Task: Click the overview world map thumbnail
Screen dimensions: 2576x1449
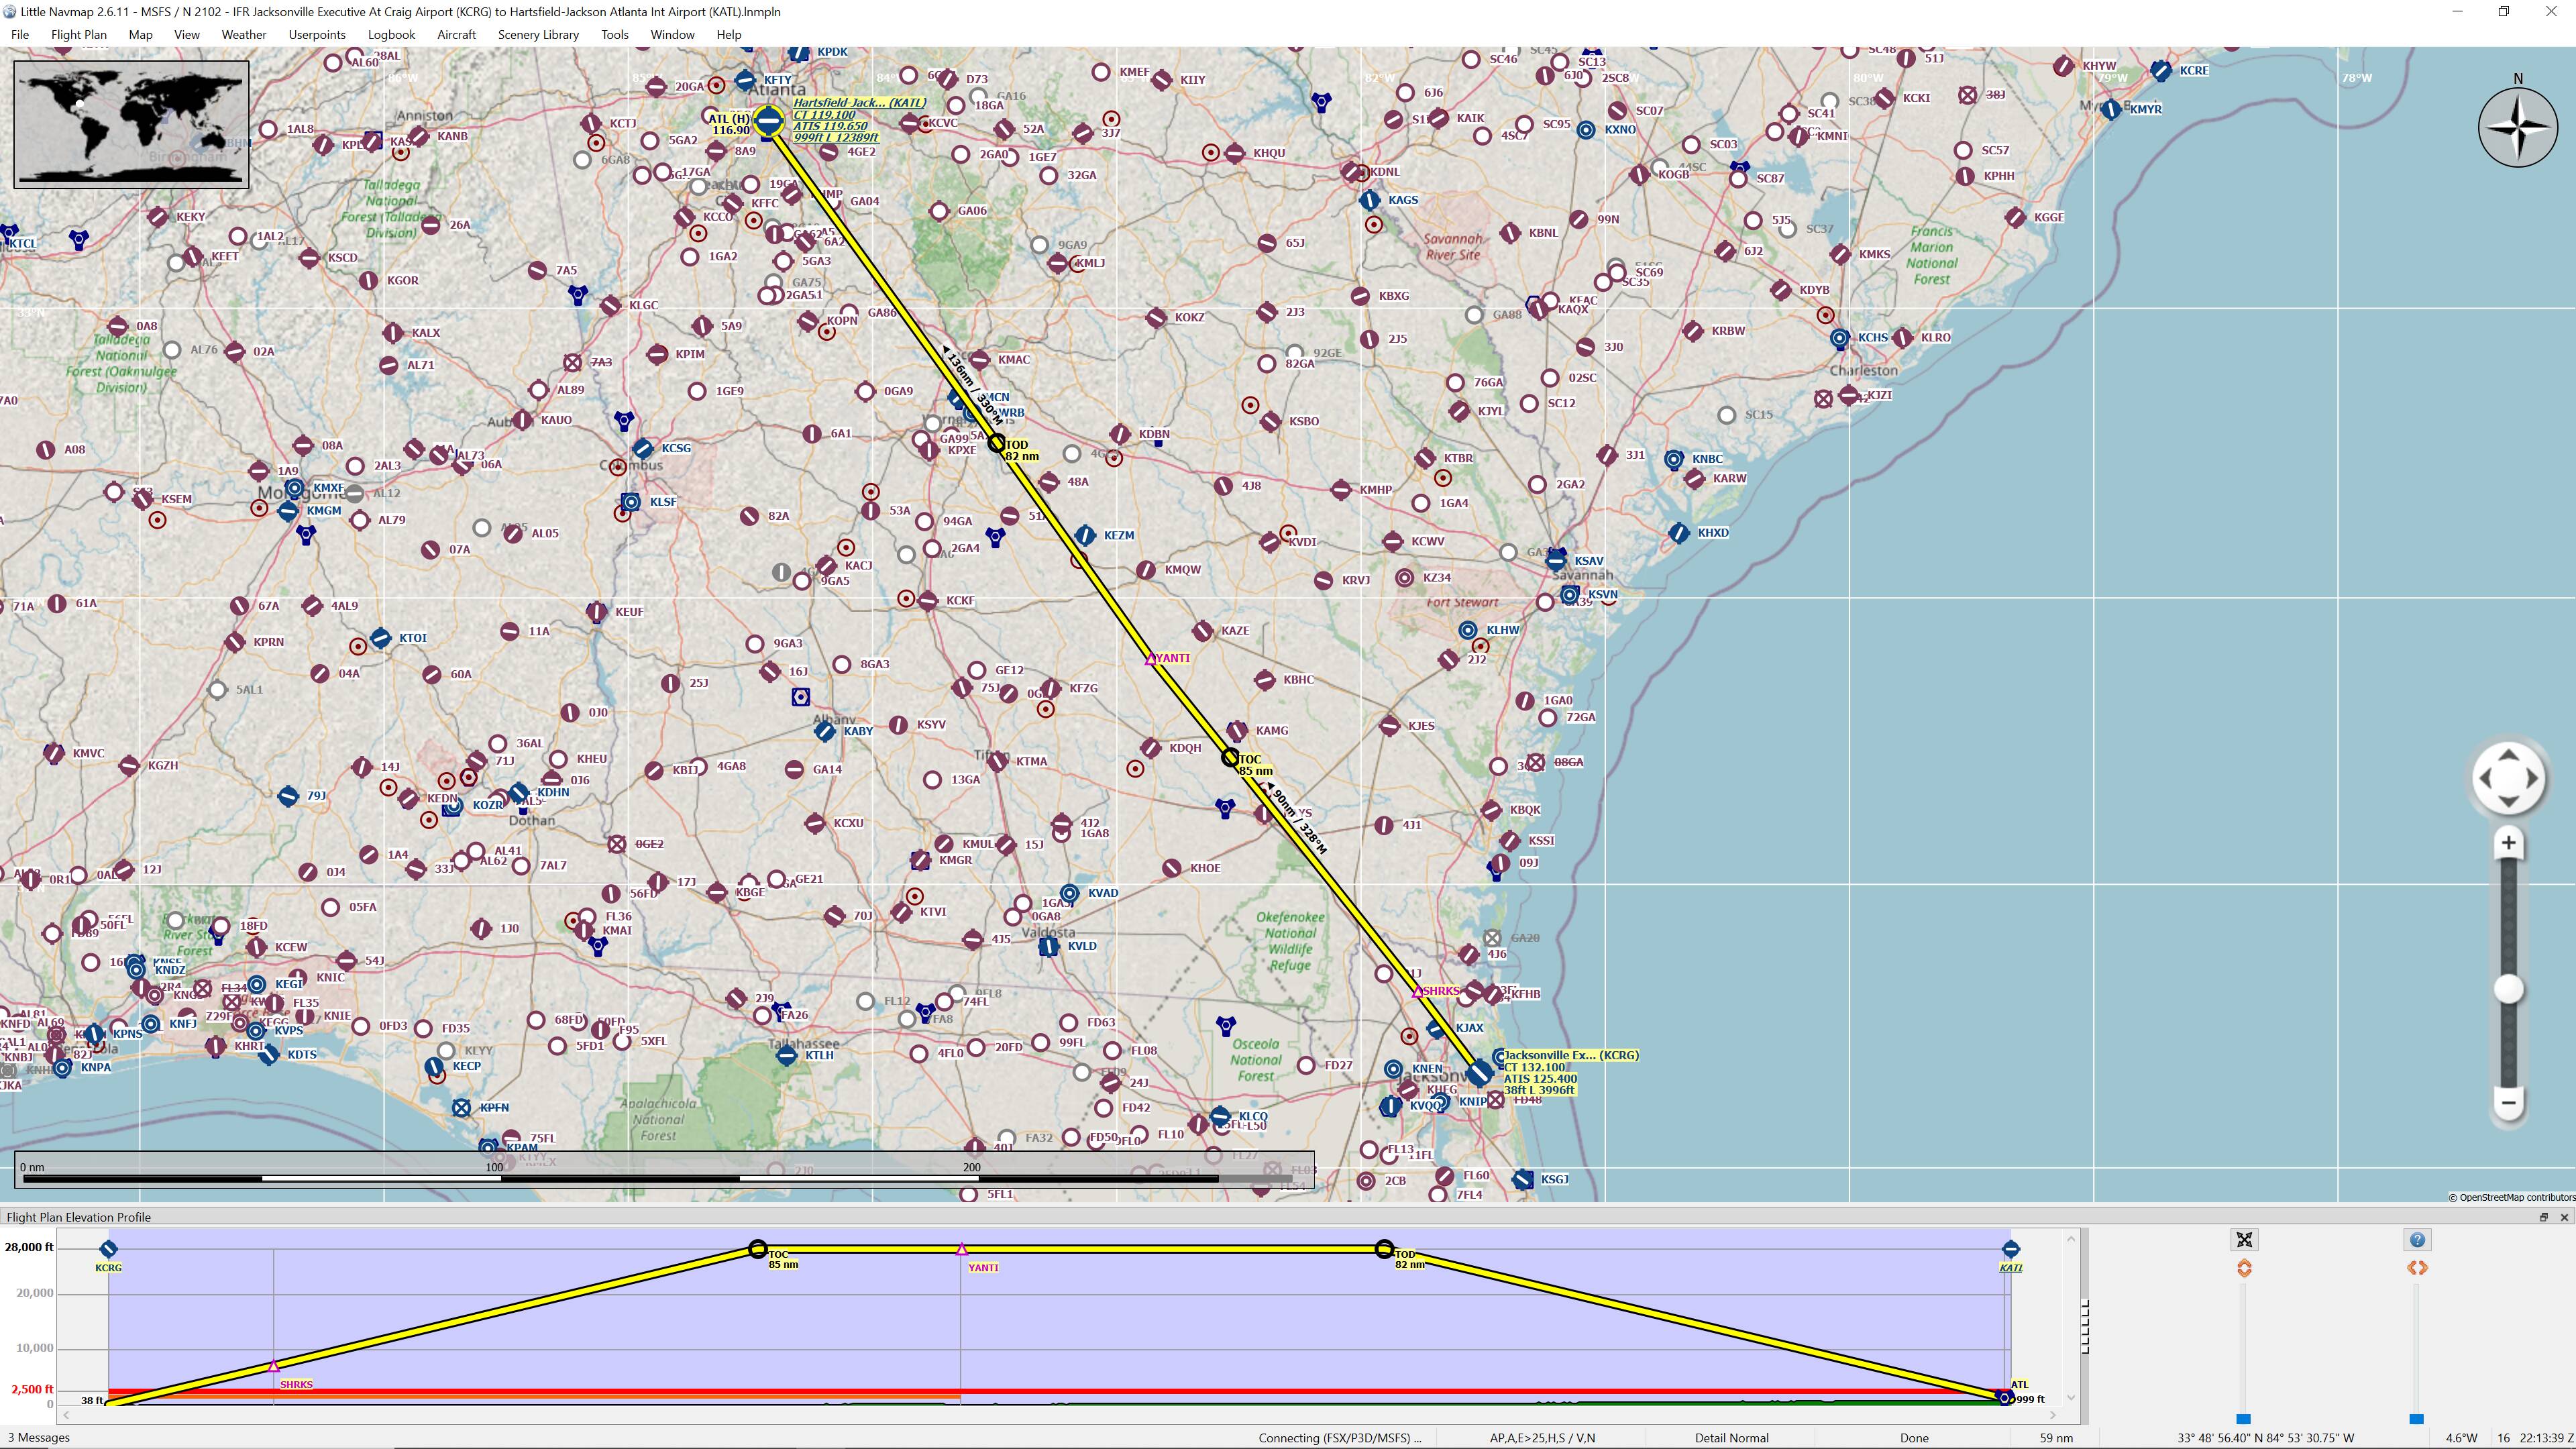Action: pyautogui.click(x=131, y=124)
